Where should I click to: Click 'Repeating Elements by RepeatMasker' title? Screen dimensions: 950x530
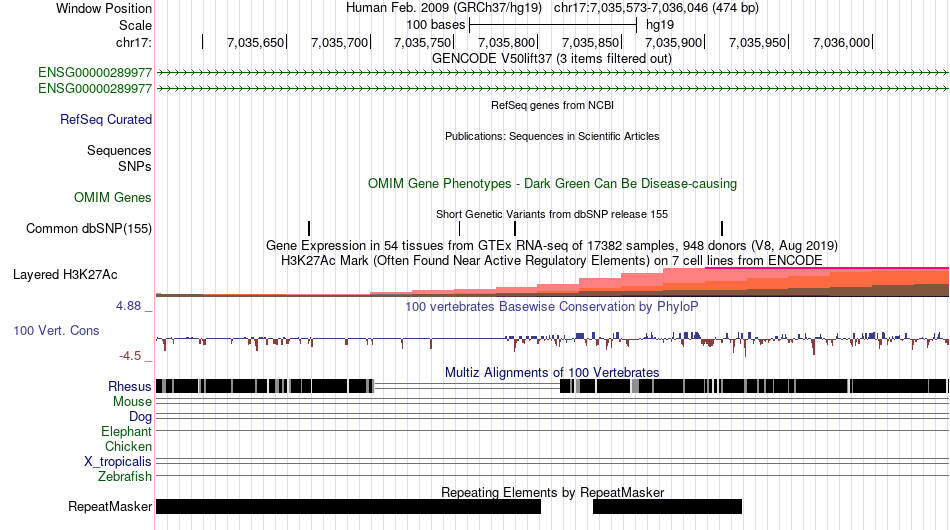[552, 492]
